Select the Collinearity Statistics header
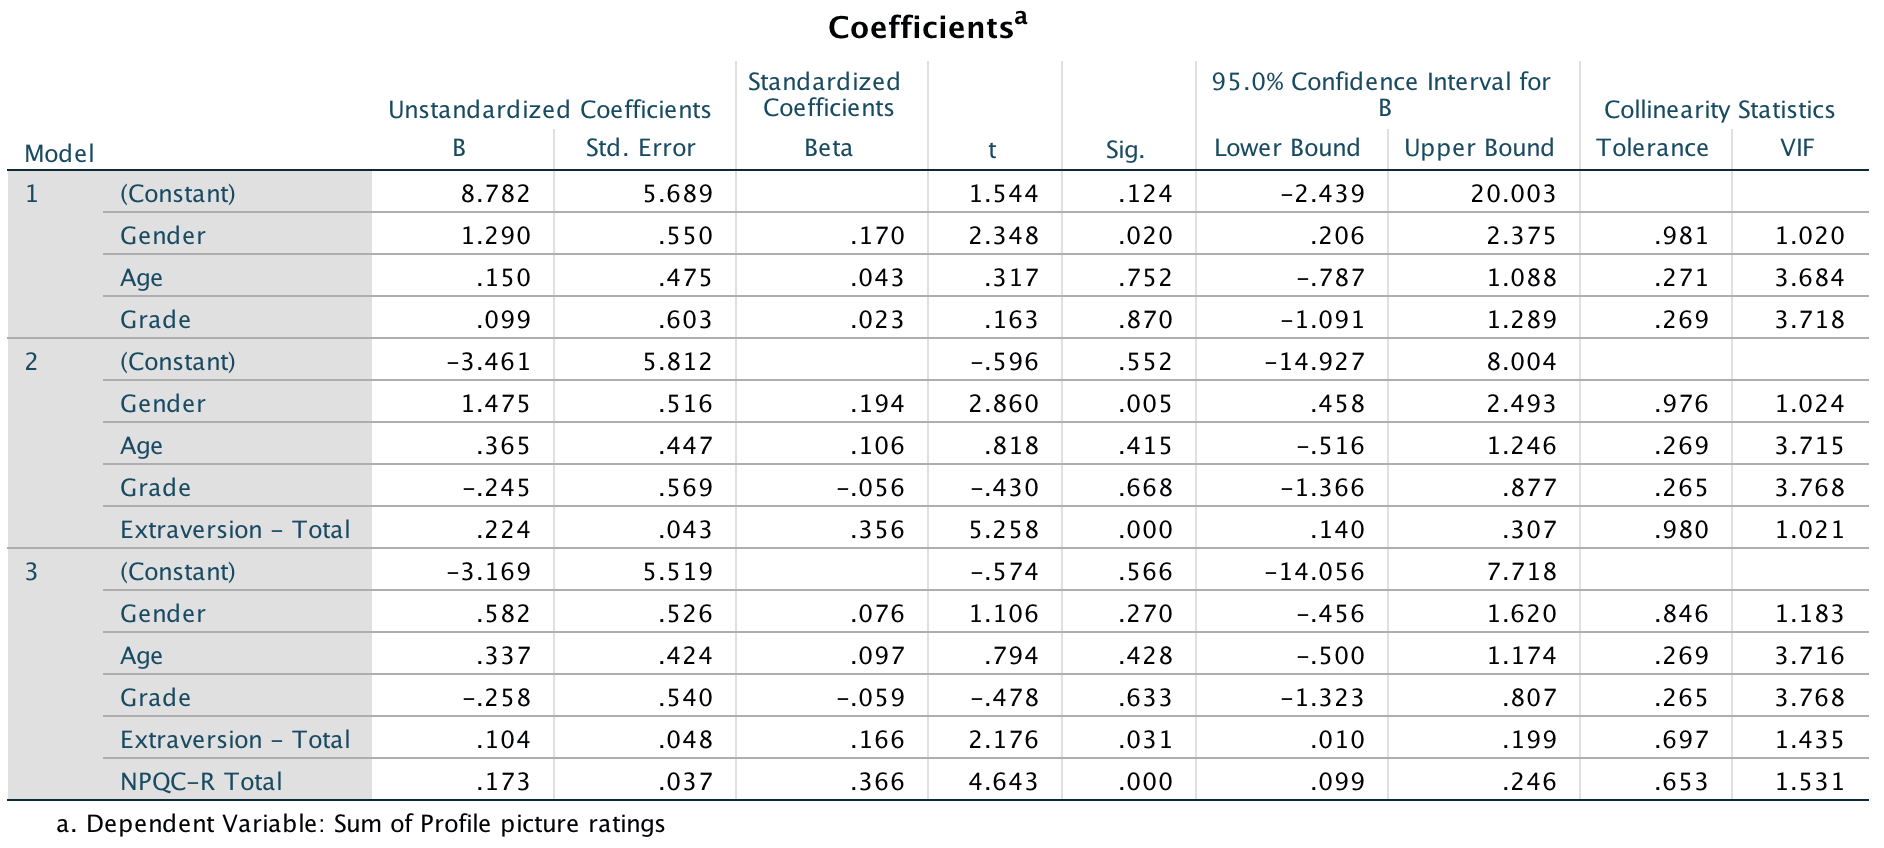The width and height of the screenshot is (1884, 848). 1719,110
